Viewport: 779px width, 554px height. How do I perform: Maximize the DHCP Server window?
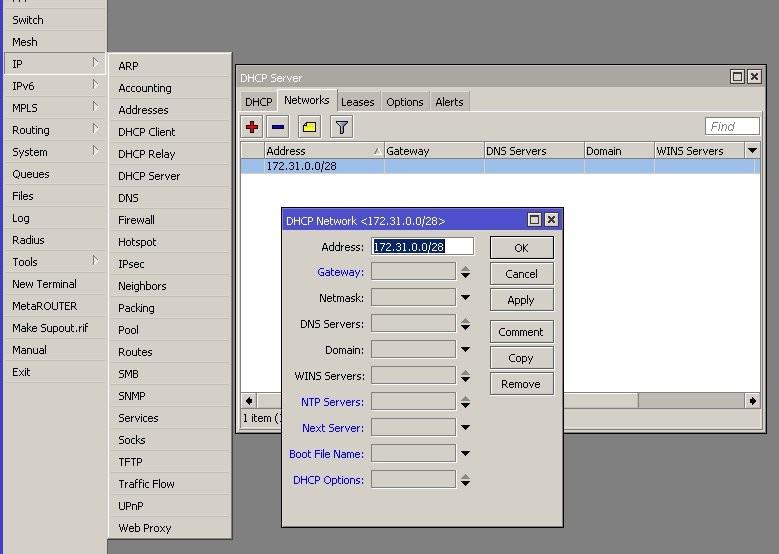tap(737, 77)
